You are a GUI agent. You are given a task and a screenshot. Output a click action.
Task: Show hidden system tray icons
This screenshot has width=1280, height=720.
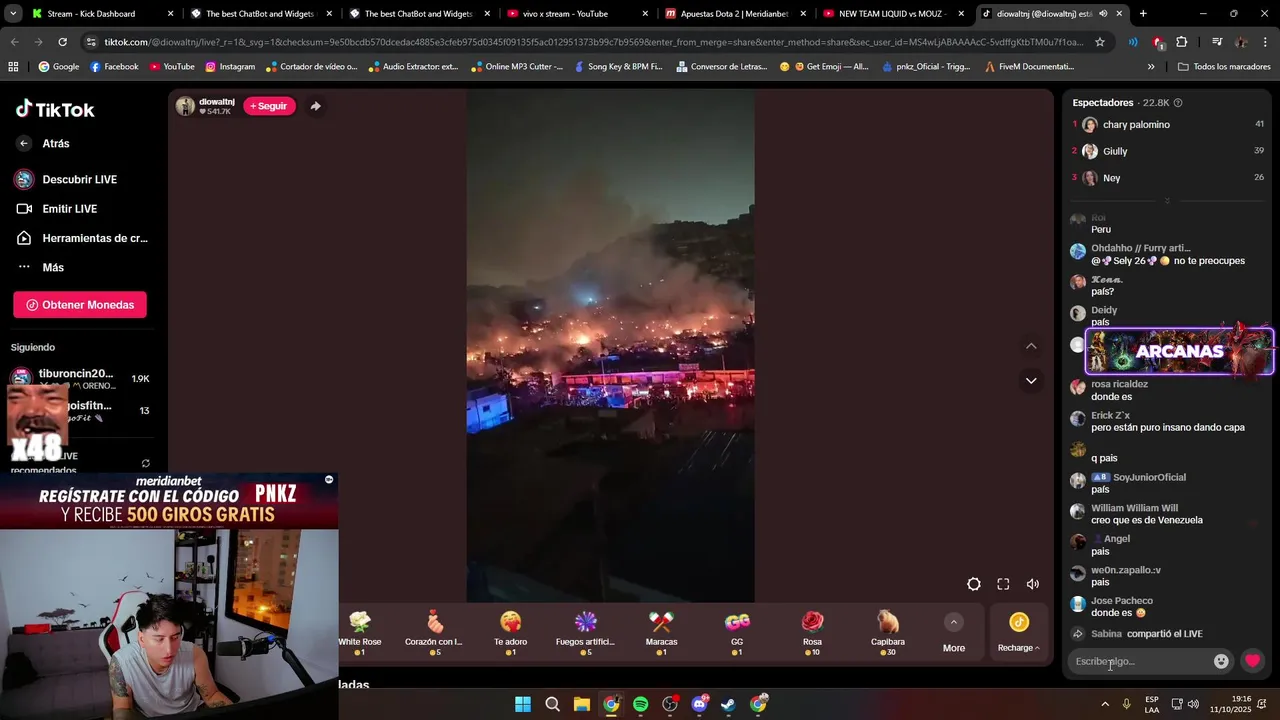point(1105,704)
